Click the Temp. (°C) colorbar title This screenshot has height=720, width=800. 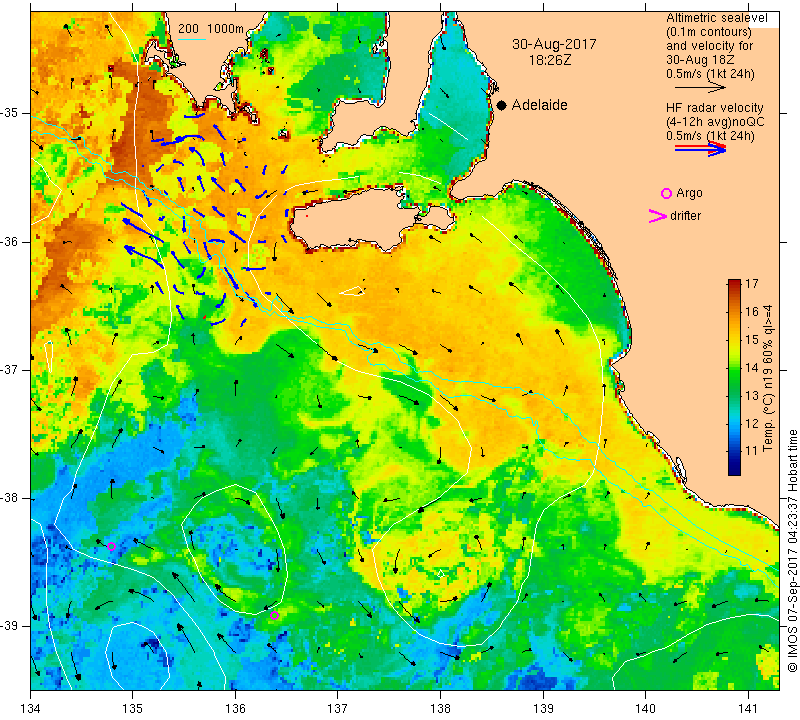[x=768, y=378]
